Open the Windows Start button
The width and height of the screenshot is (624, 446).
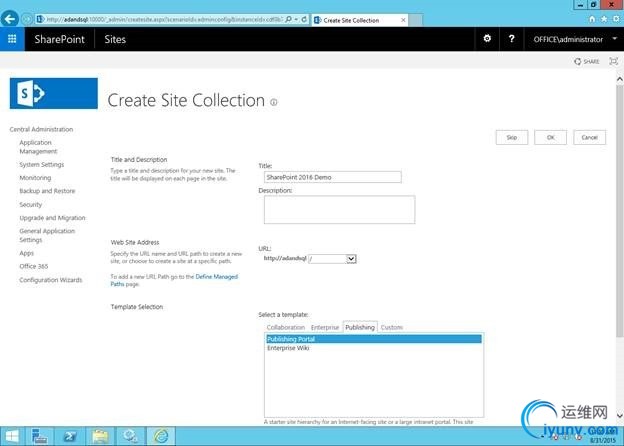[x=12, y=436]
